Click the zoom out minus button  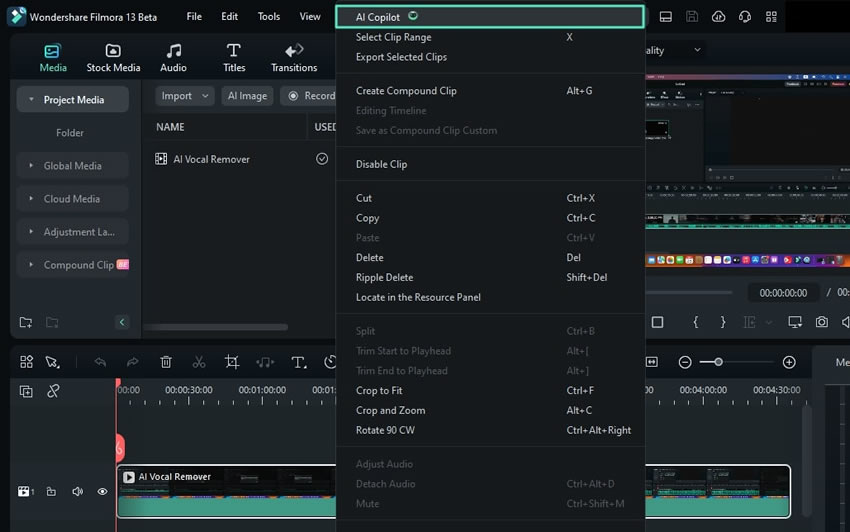pyautogui.click(x=685, y=362)
